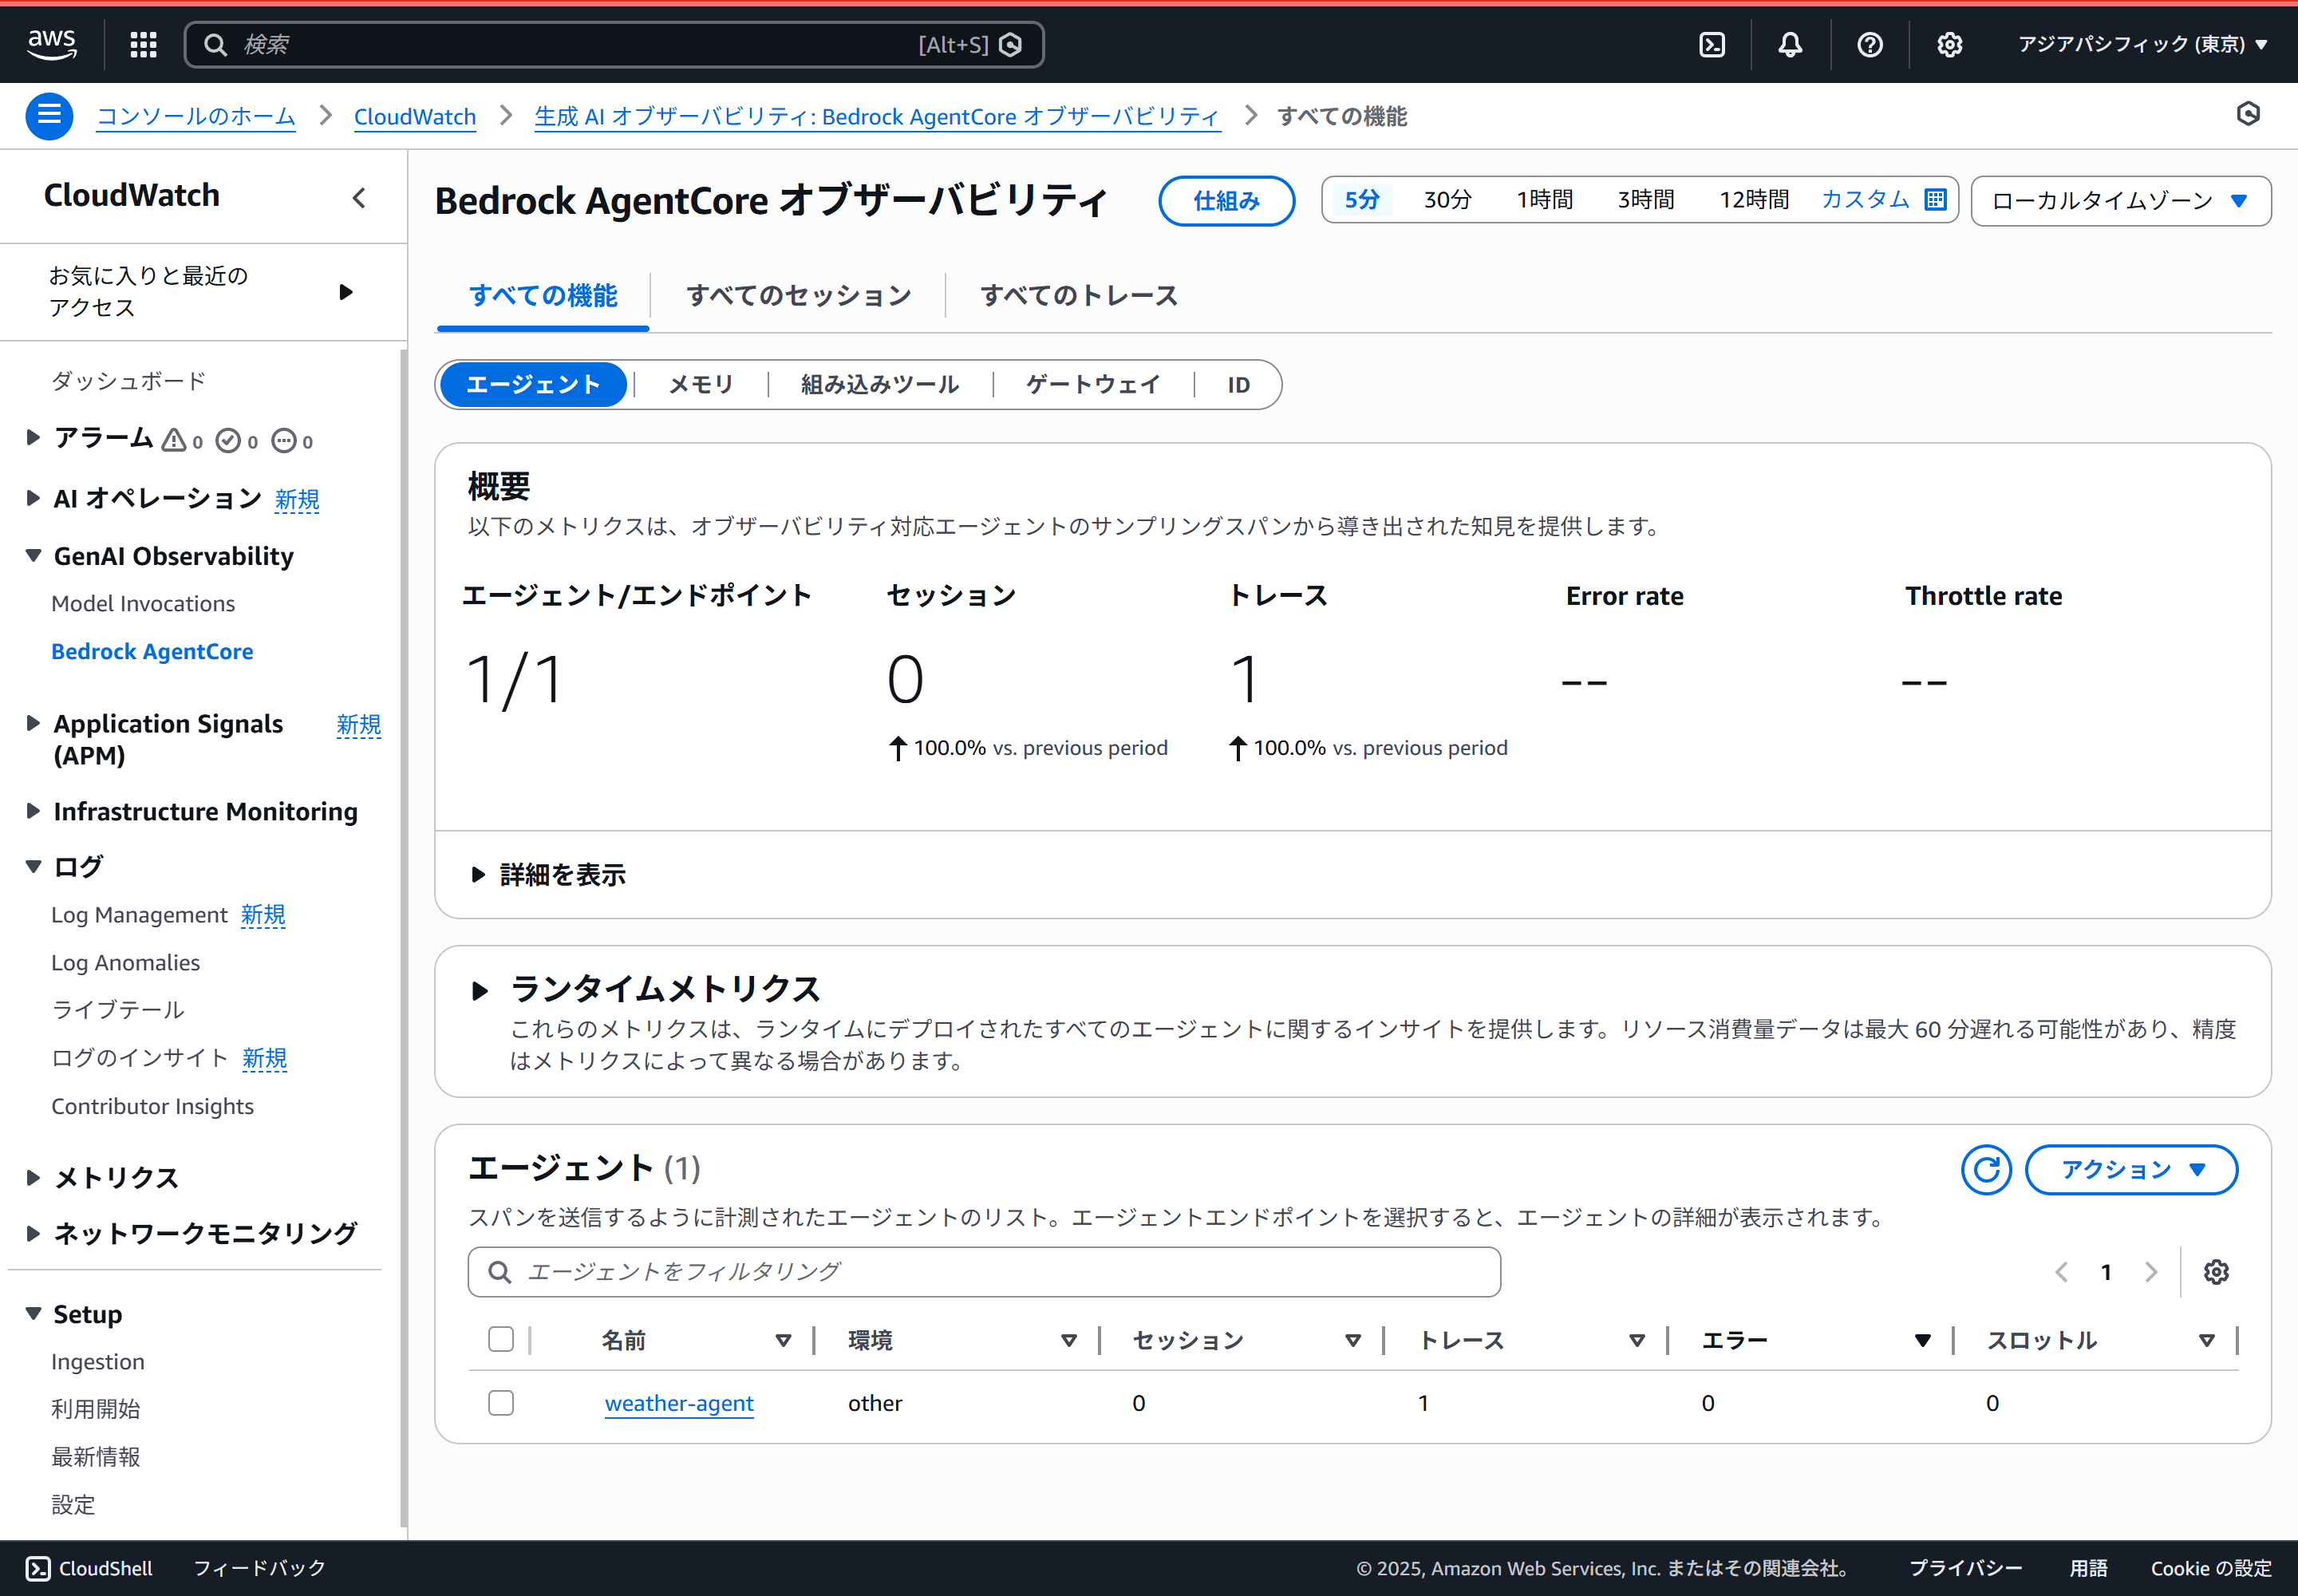Expand the ランタイムメトリクス section
2298x1596 pixels.
coord(480,990)
